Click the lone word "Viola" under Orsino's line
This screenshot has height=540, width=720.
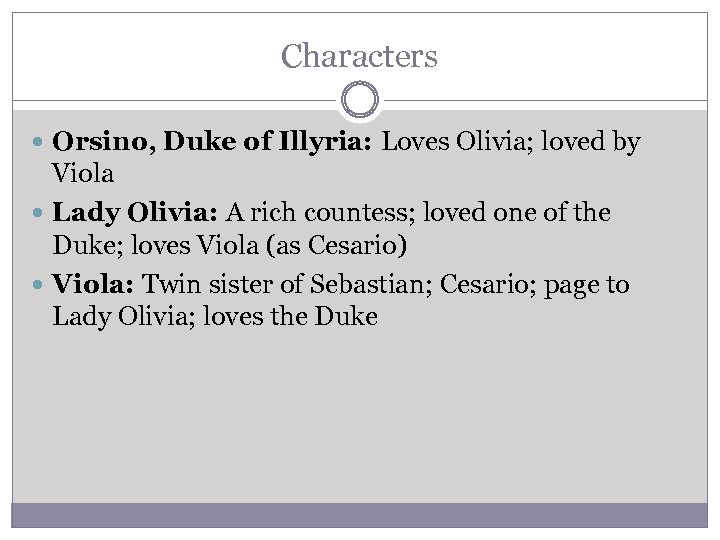coord(83,175)
